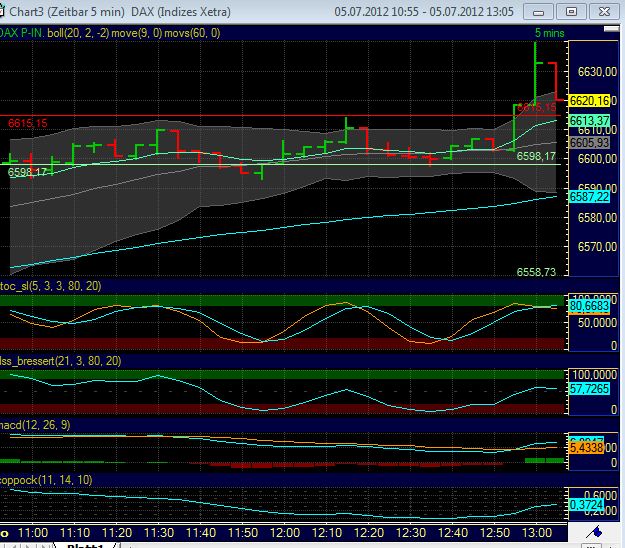The height and width of the screenshot is (548, 625).
Task: Click the nacd(12, 26, 9) panel label
Action: pos(35,425)
